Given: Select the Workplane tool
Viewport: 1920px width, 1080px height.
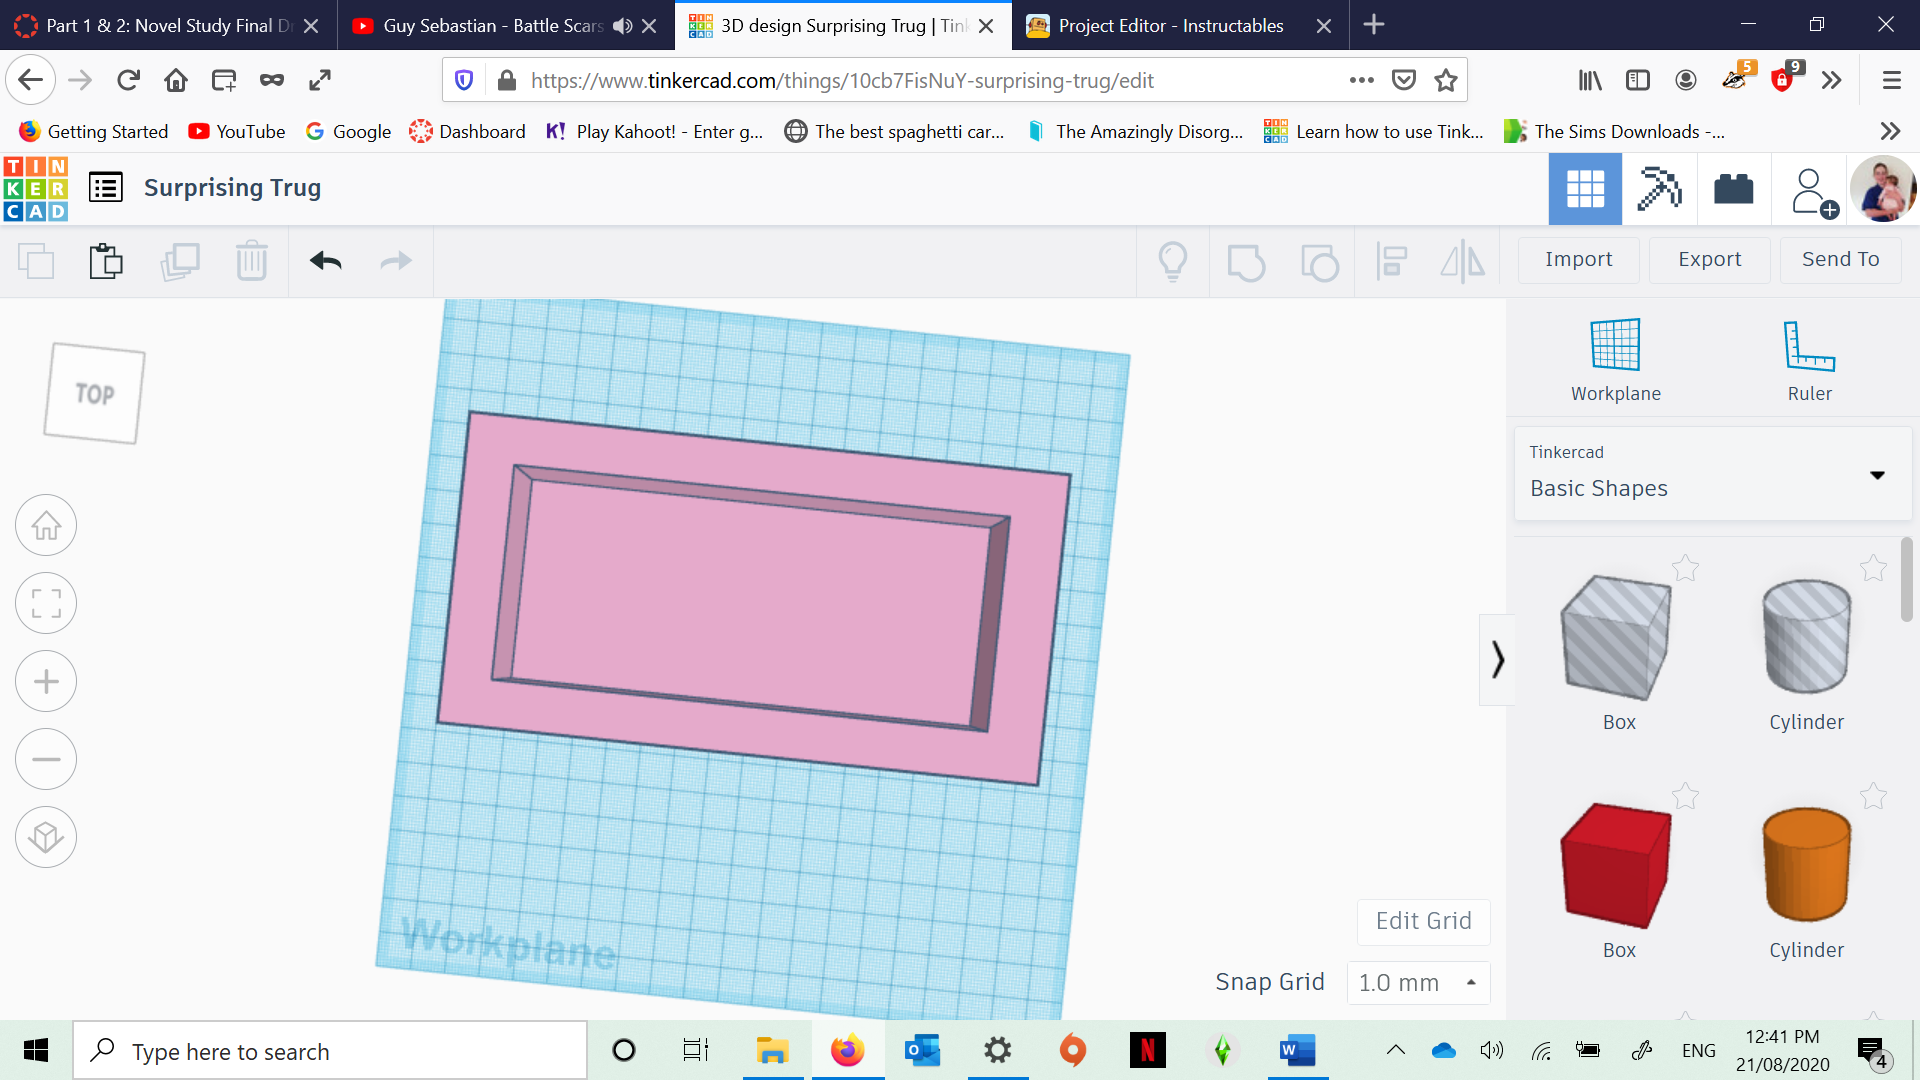Looking at the screenshot, I should point(1616,360).
